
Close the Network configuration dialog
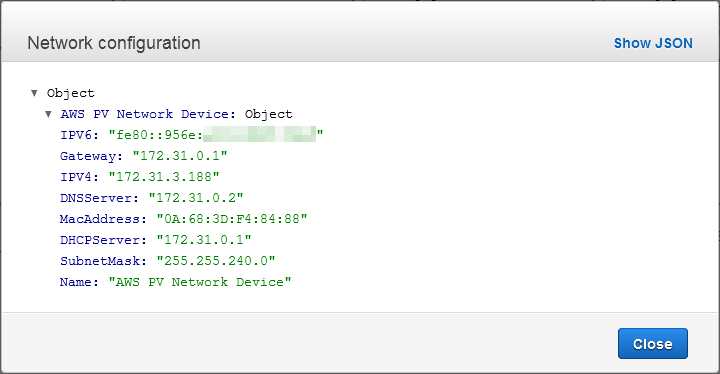[652, 344]
